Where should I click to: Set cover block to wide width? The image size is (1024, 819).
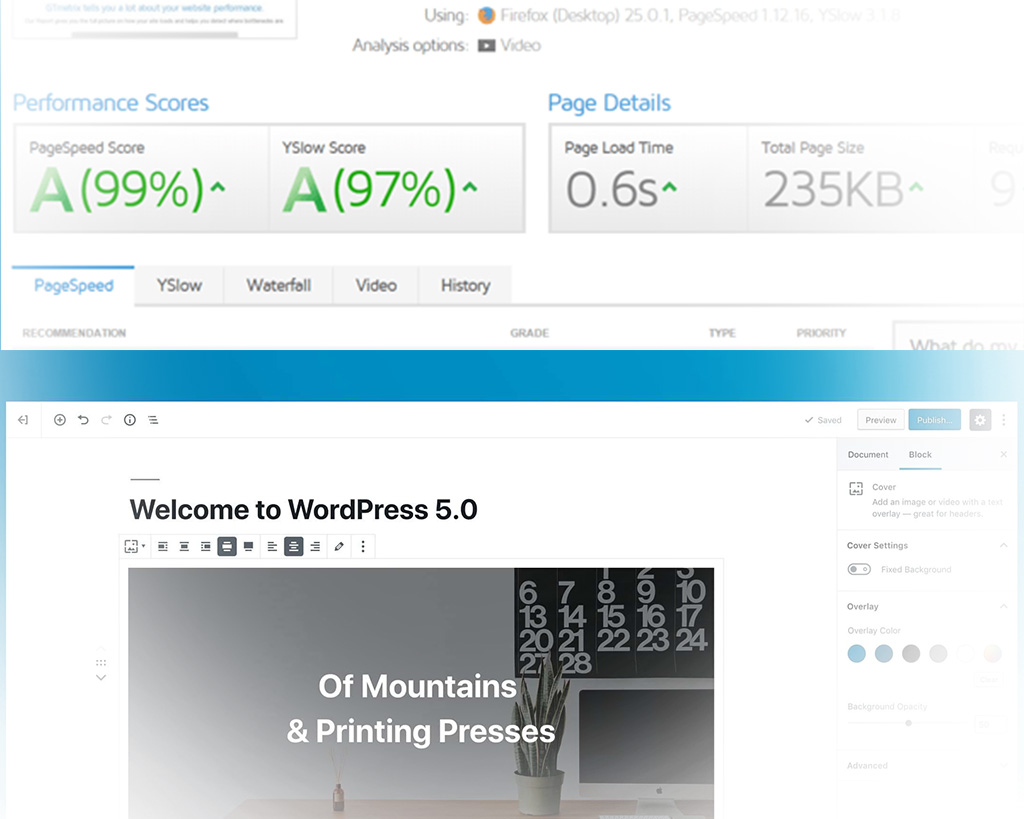(227, 546)
